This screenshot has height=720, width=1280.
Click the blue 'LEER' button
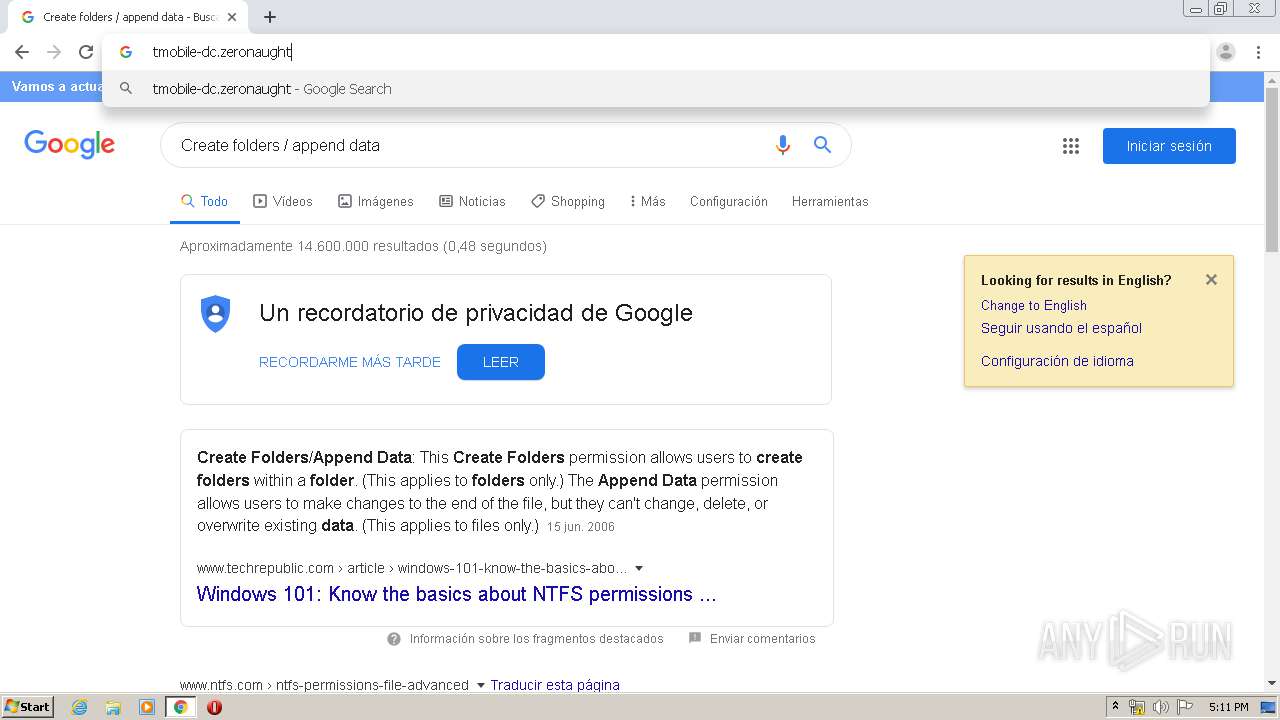501,362
